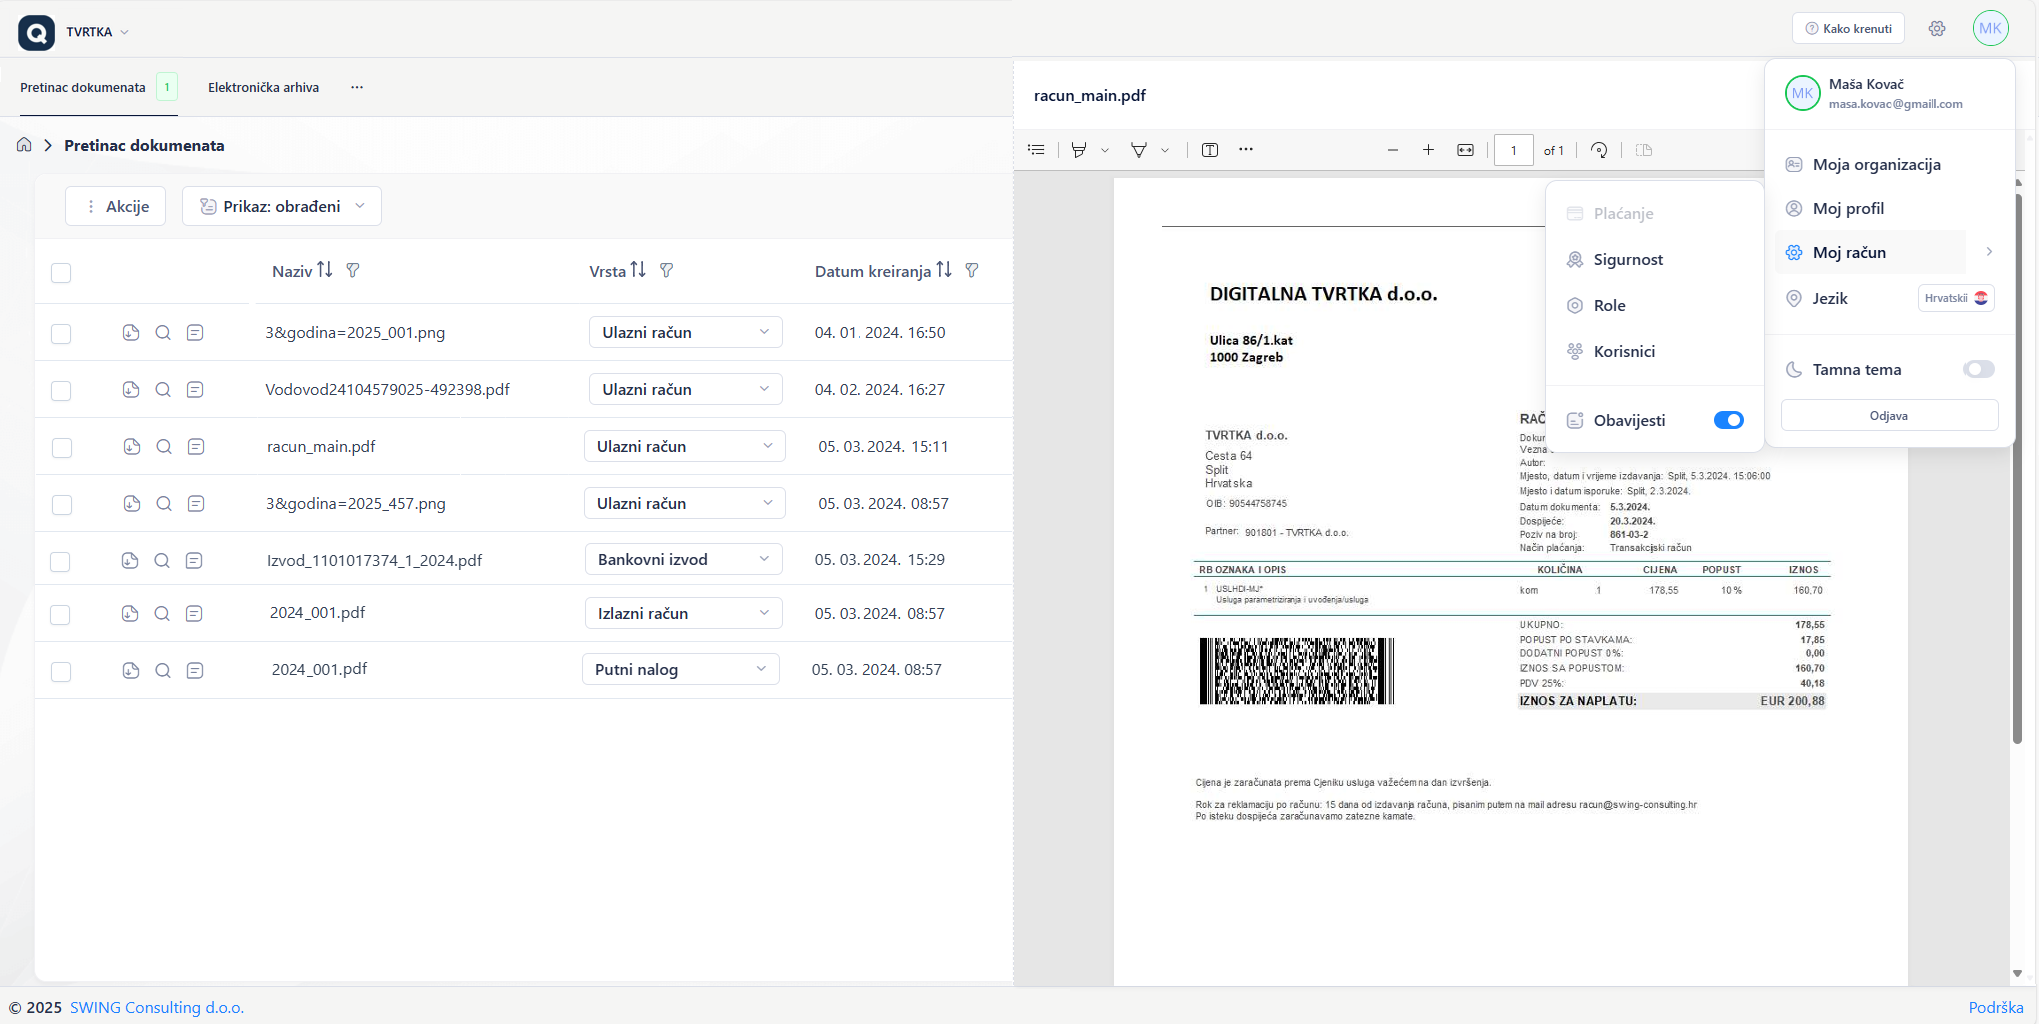The image size is (2039, 1028).
Task: Zoom out the PDF document
Action: click(x=1393, y=150)
